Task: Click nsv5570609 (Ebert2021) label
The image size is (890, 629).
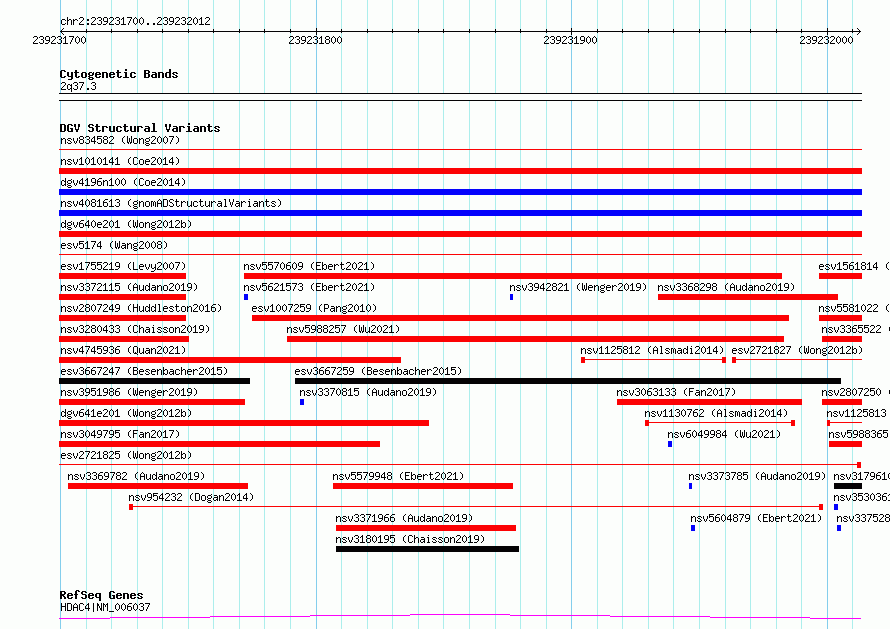Action: point(309,266)
